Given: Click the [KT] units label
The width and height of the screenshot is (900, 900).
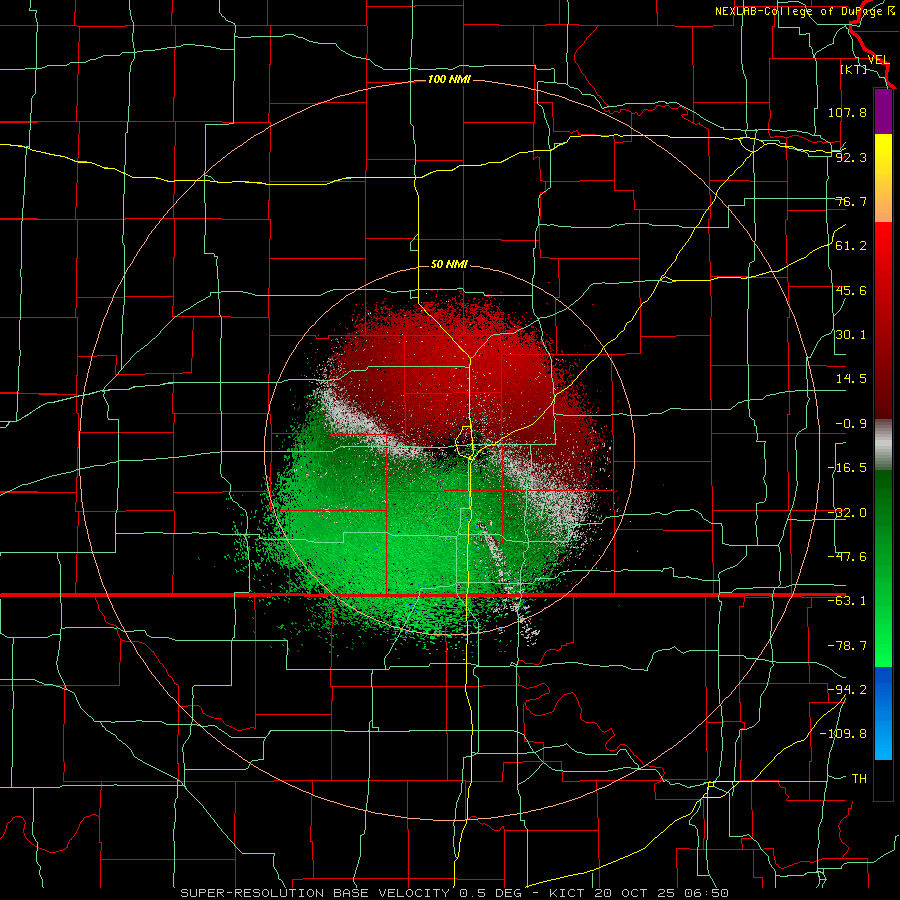Looking at the screenshot, I should [854, 69].
